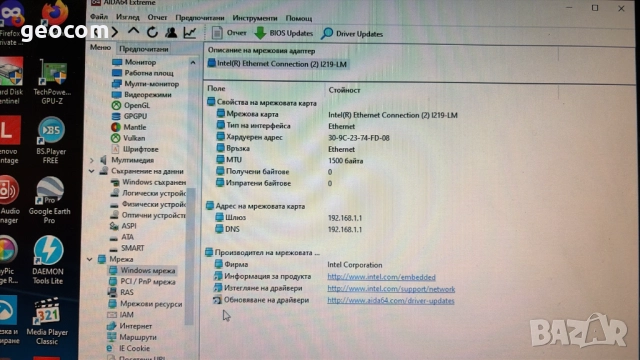Select Mantle tree item
This screenshot has height=360, width=640.
tap(135, 127)
